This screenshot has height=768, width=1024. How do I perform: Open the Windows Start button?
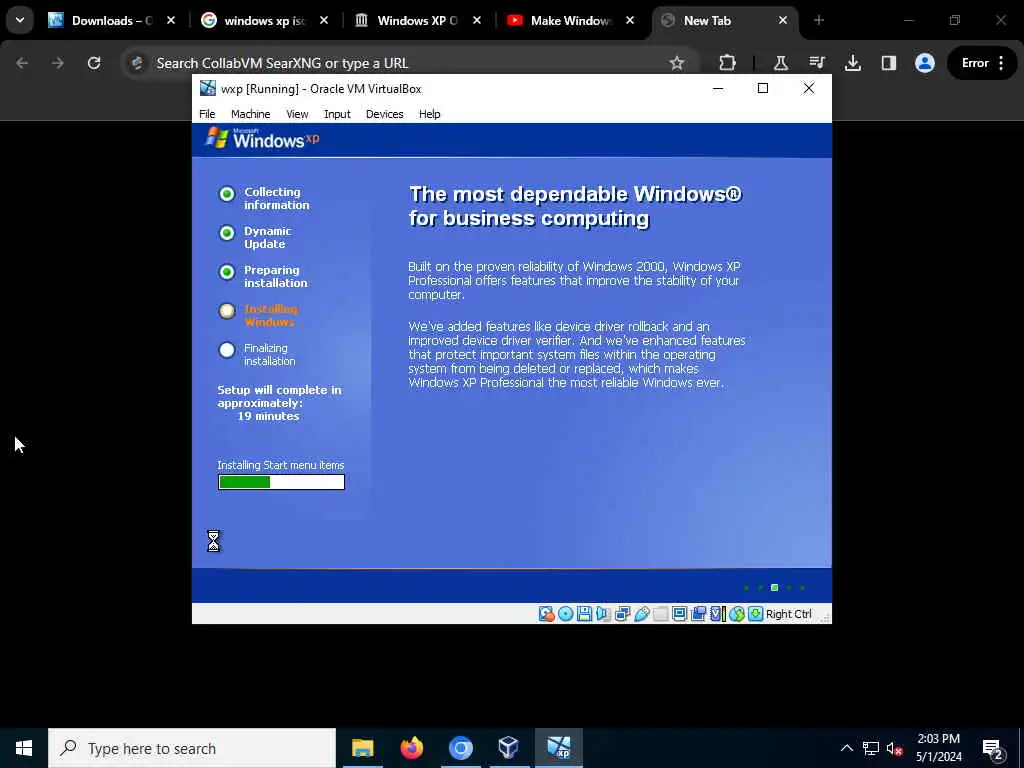coord(24,748)
